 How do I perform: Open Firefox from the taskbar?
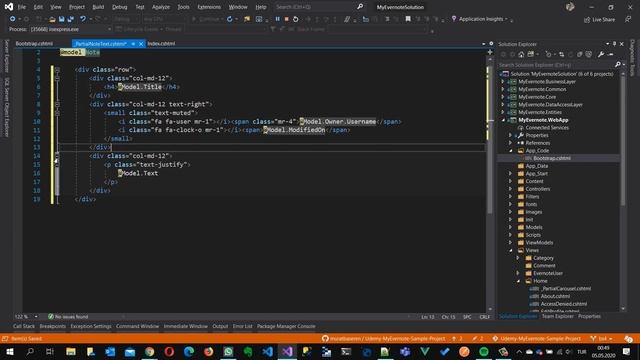[209, 351]
